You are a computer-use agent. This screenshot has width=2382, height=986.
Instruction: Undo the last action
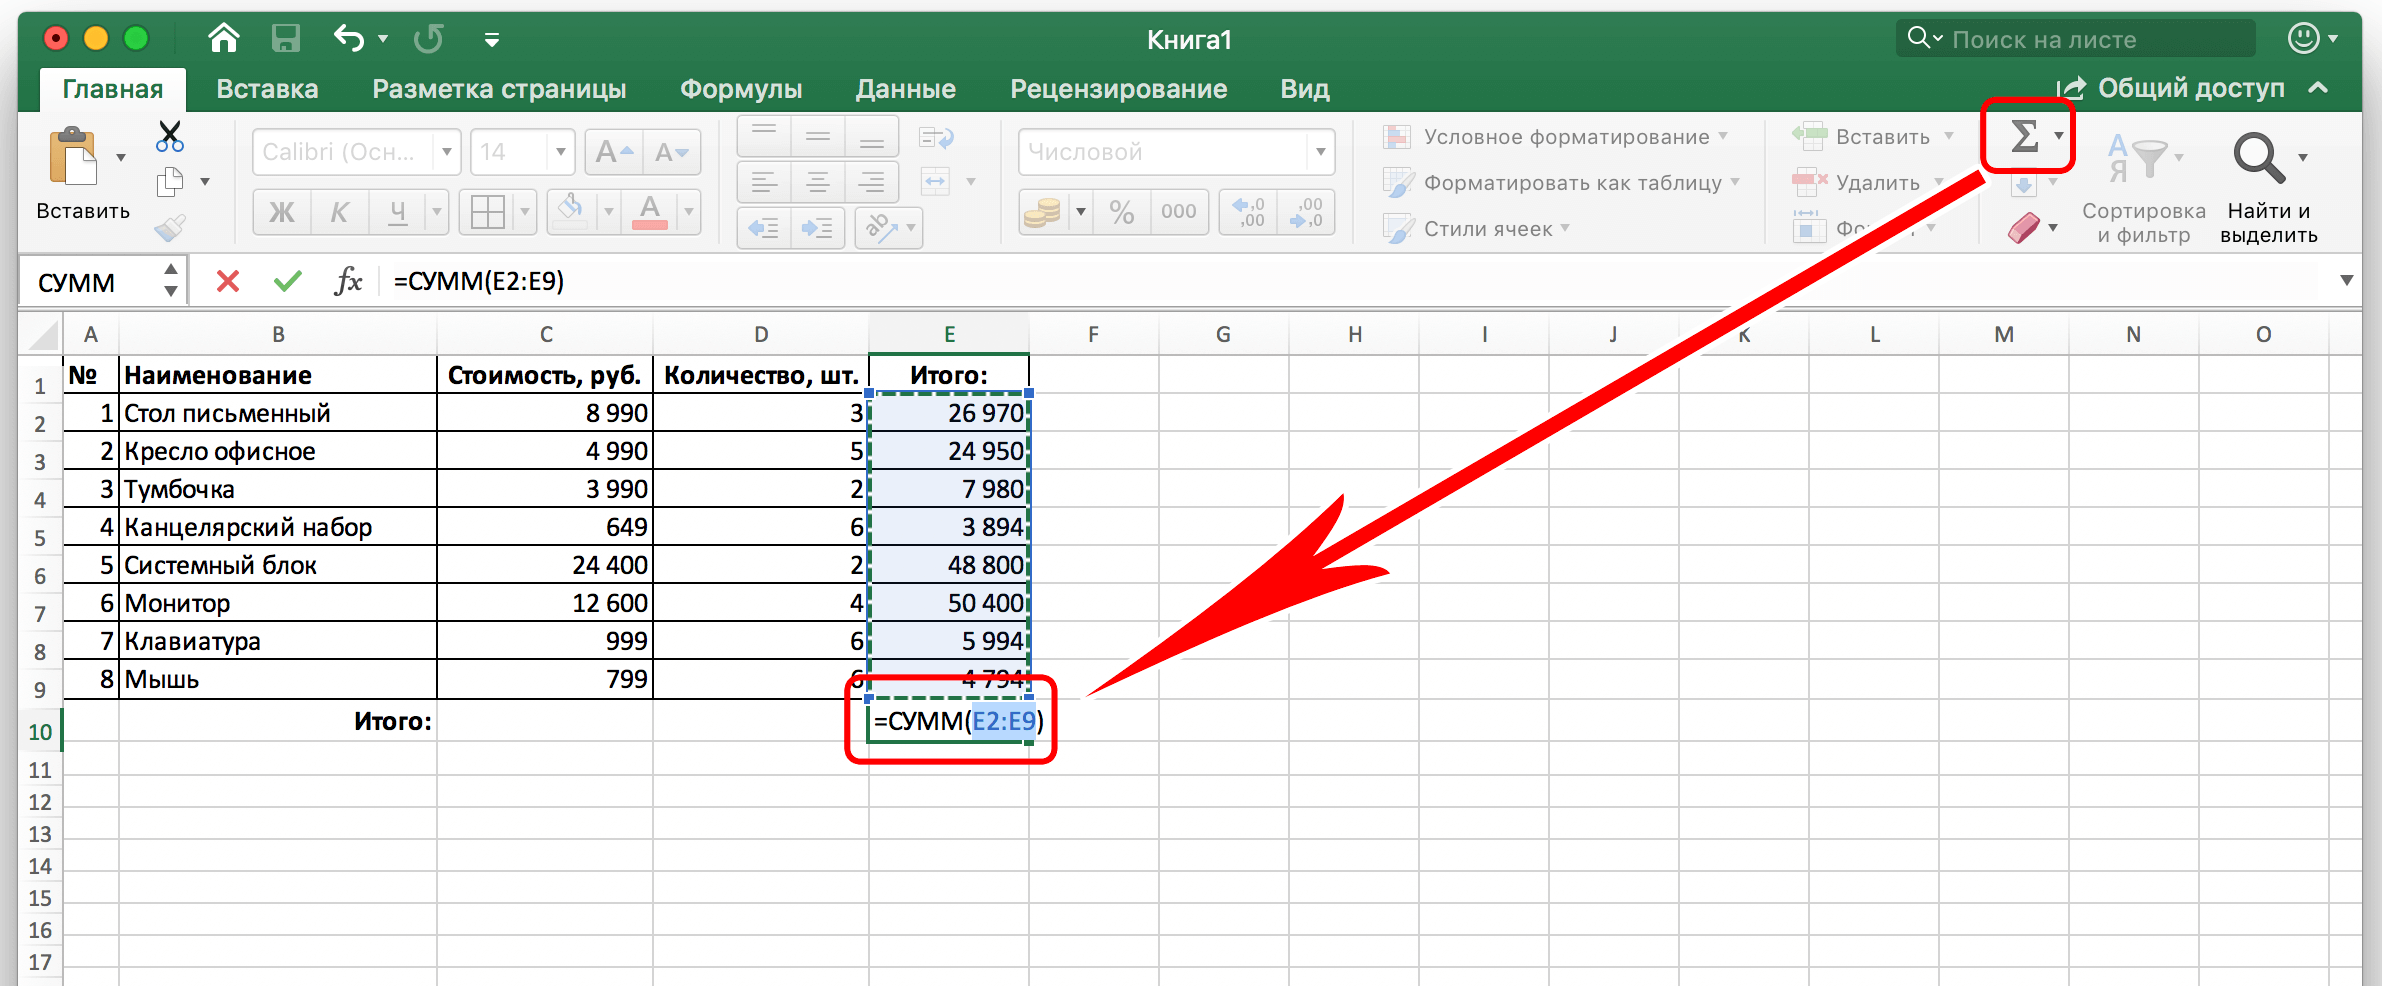coord(349,39)
